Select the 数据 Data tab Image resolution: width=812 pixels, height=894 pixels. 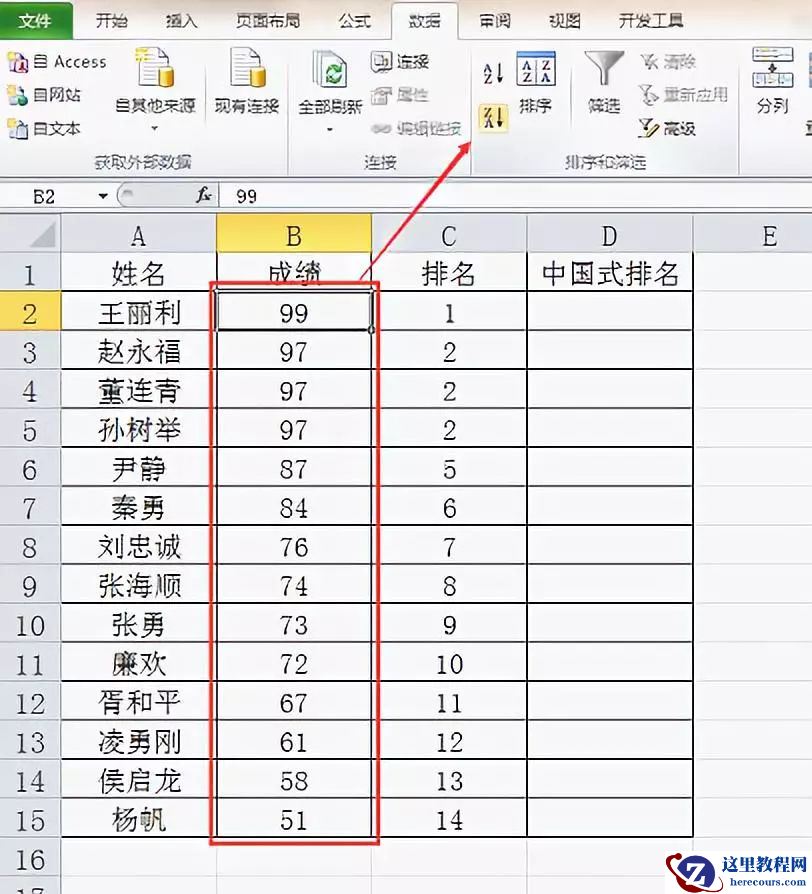tap(425, 21)
